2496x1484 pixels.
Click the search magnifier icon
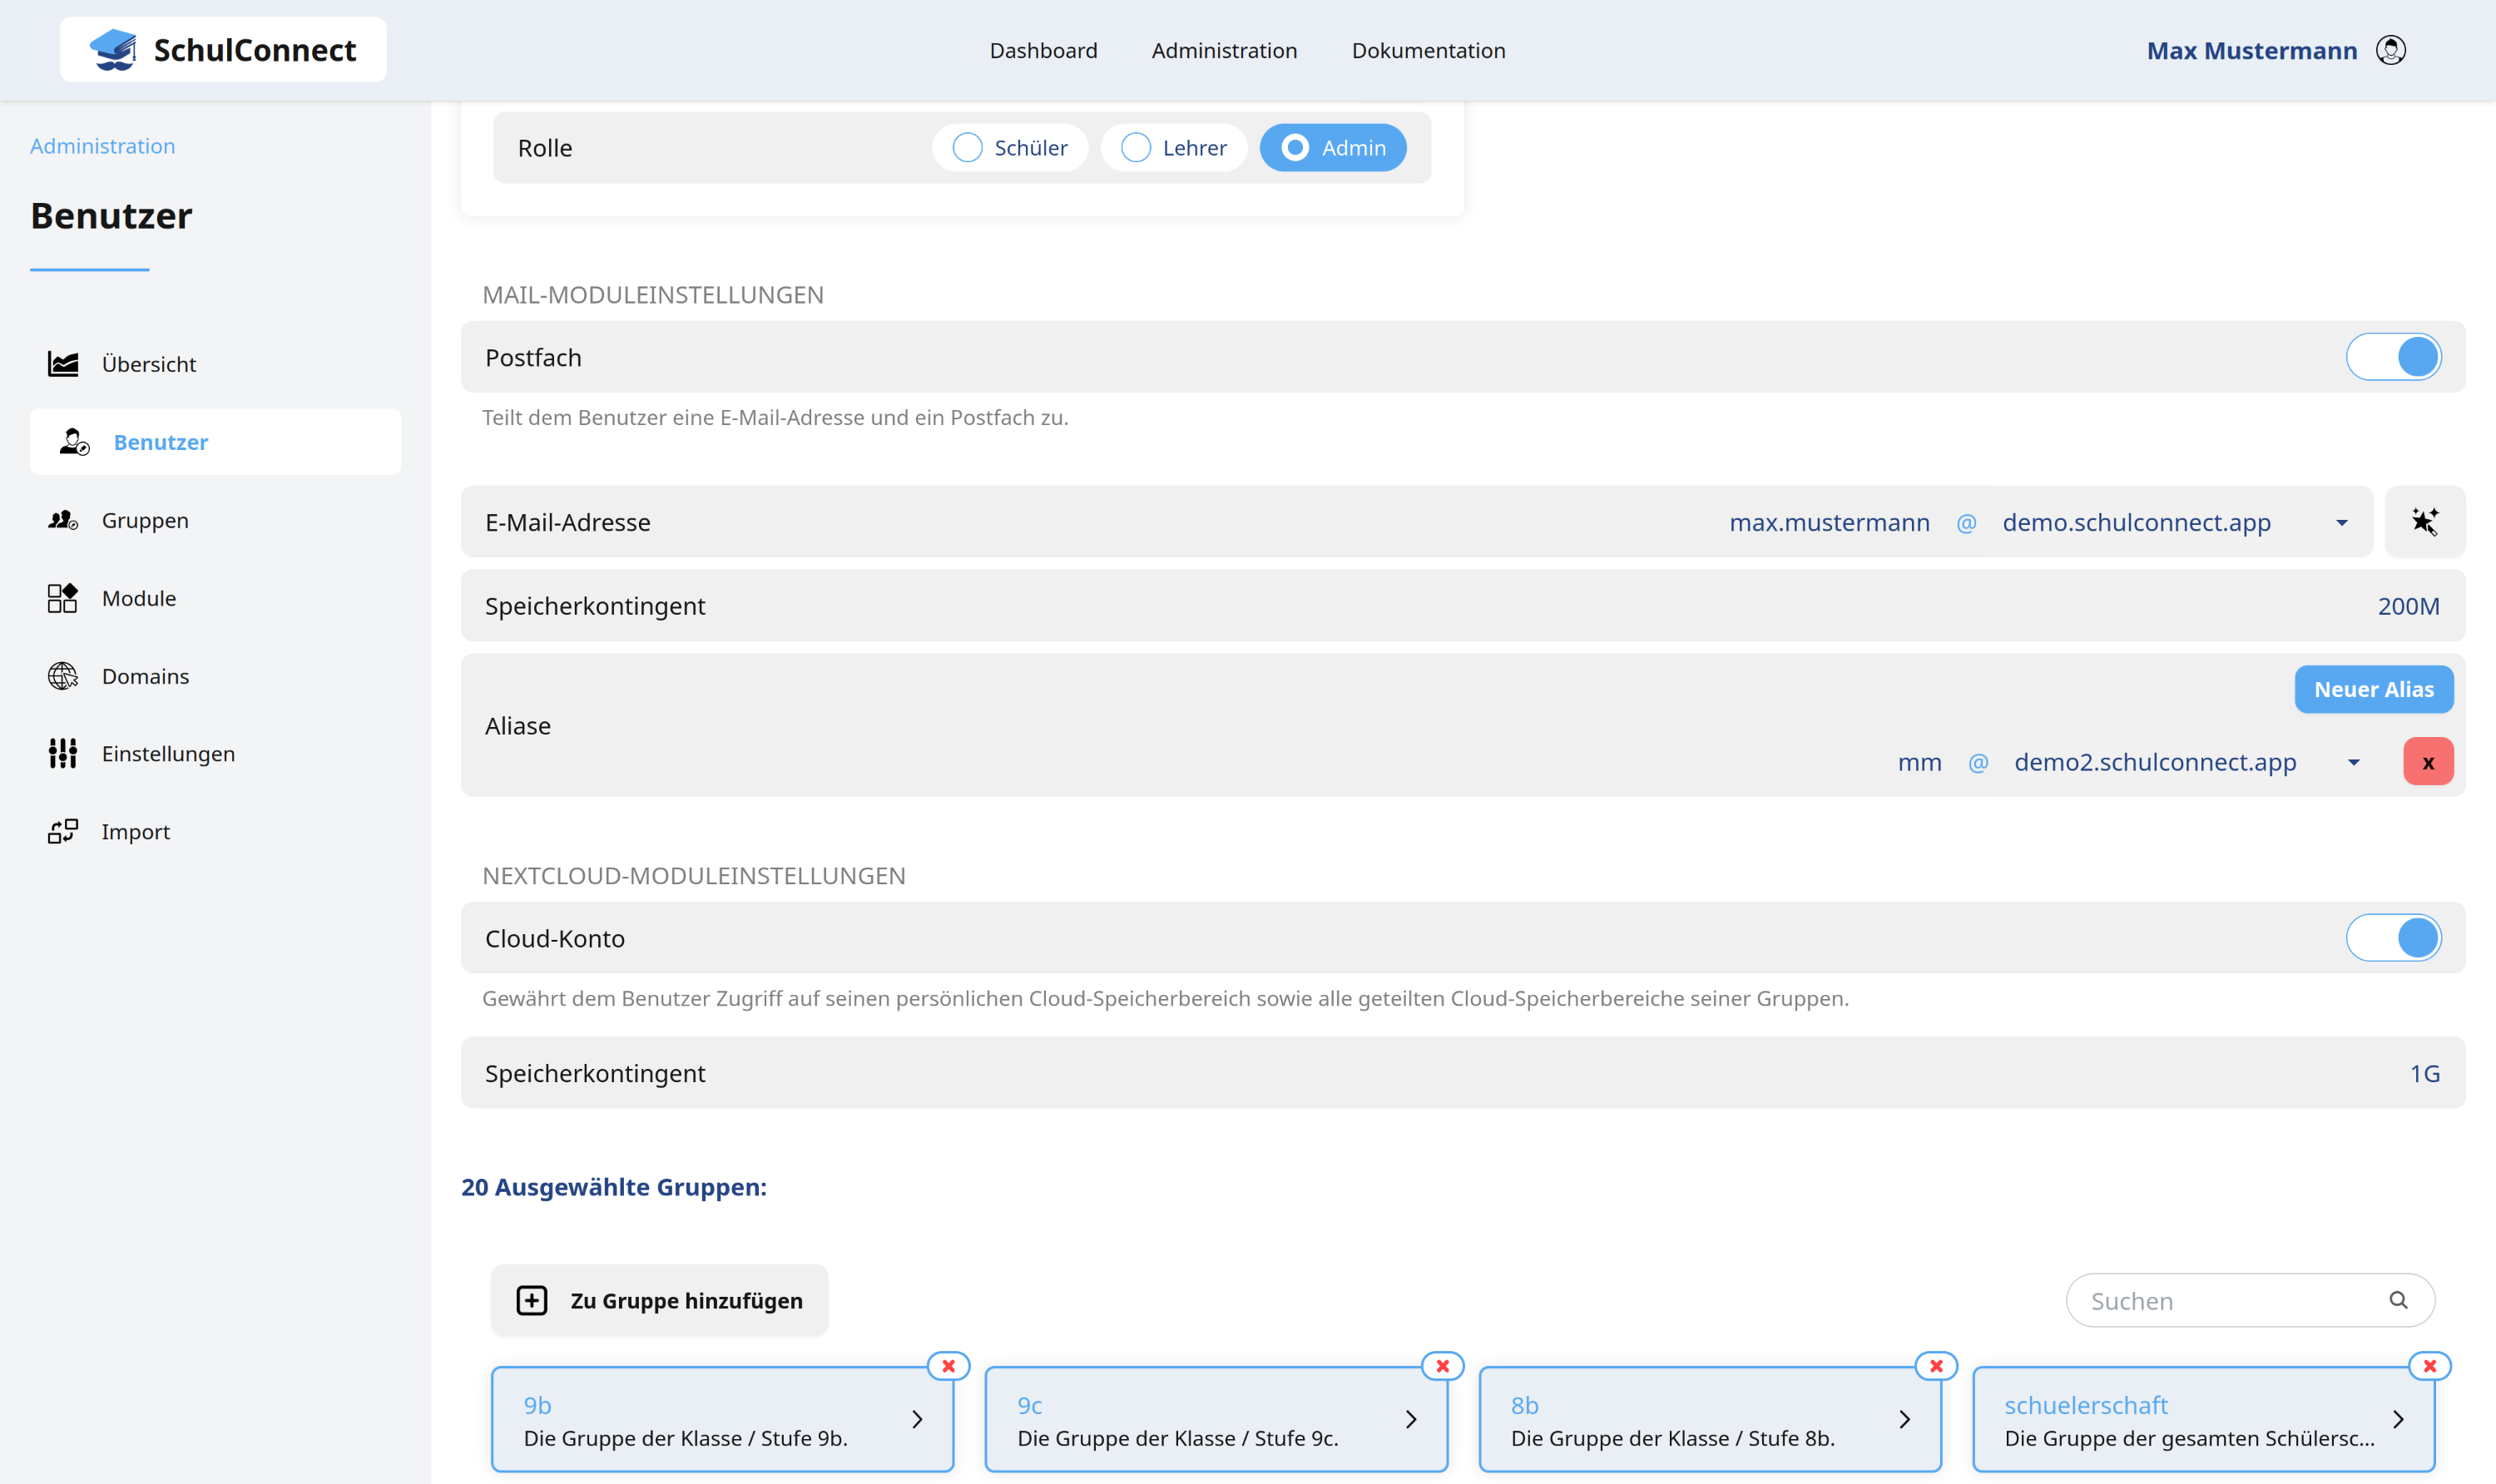coord(2398,1300)
